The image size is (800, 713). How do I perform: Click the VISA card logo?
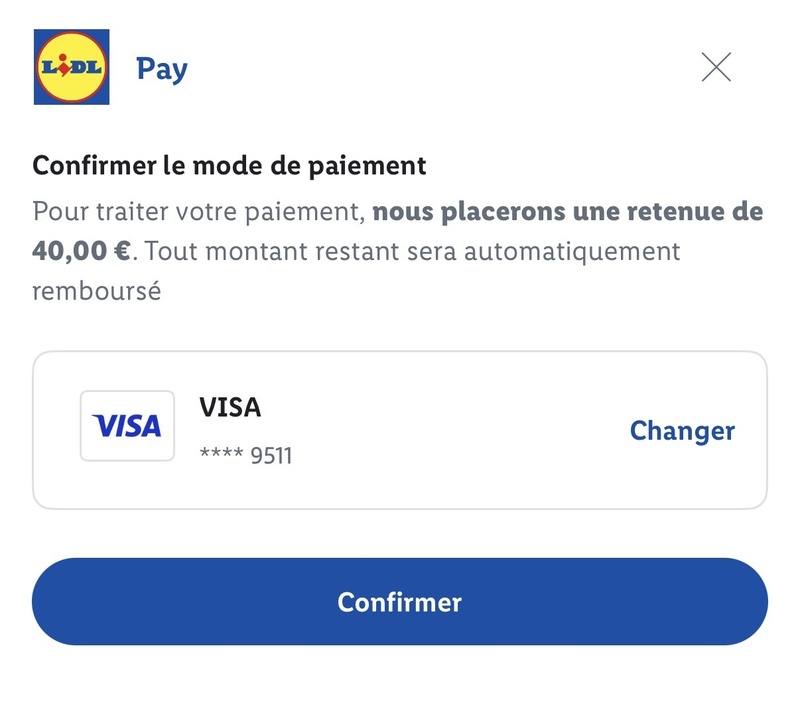click(127, 426)
